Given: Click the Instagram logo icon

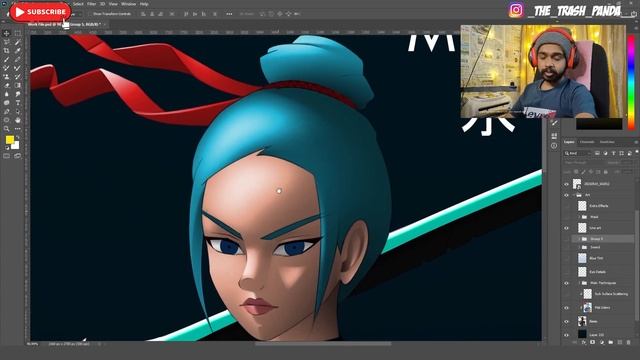Looking at the screenshot, I should click(x=516, y=10).
